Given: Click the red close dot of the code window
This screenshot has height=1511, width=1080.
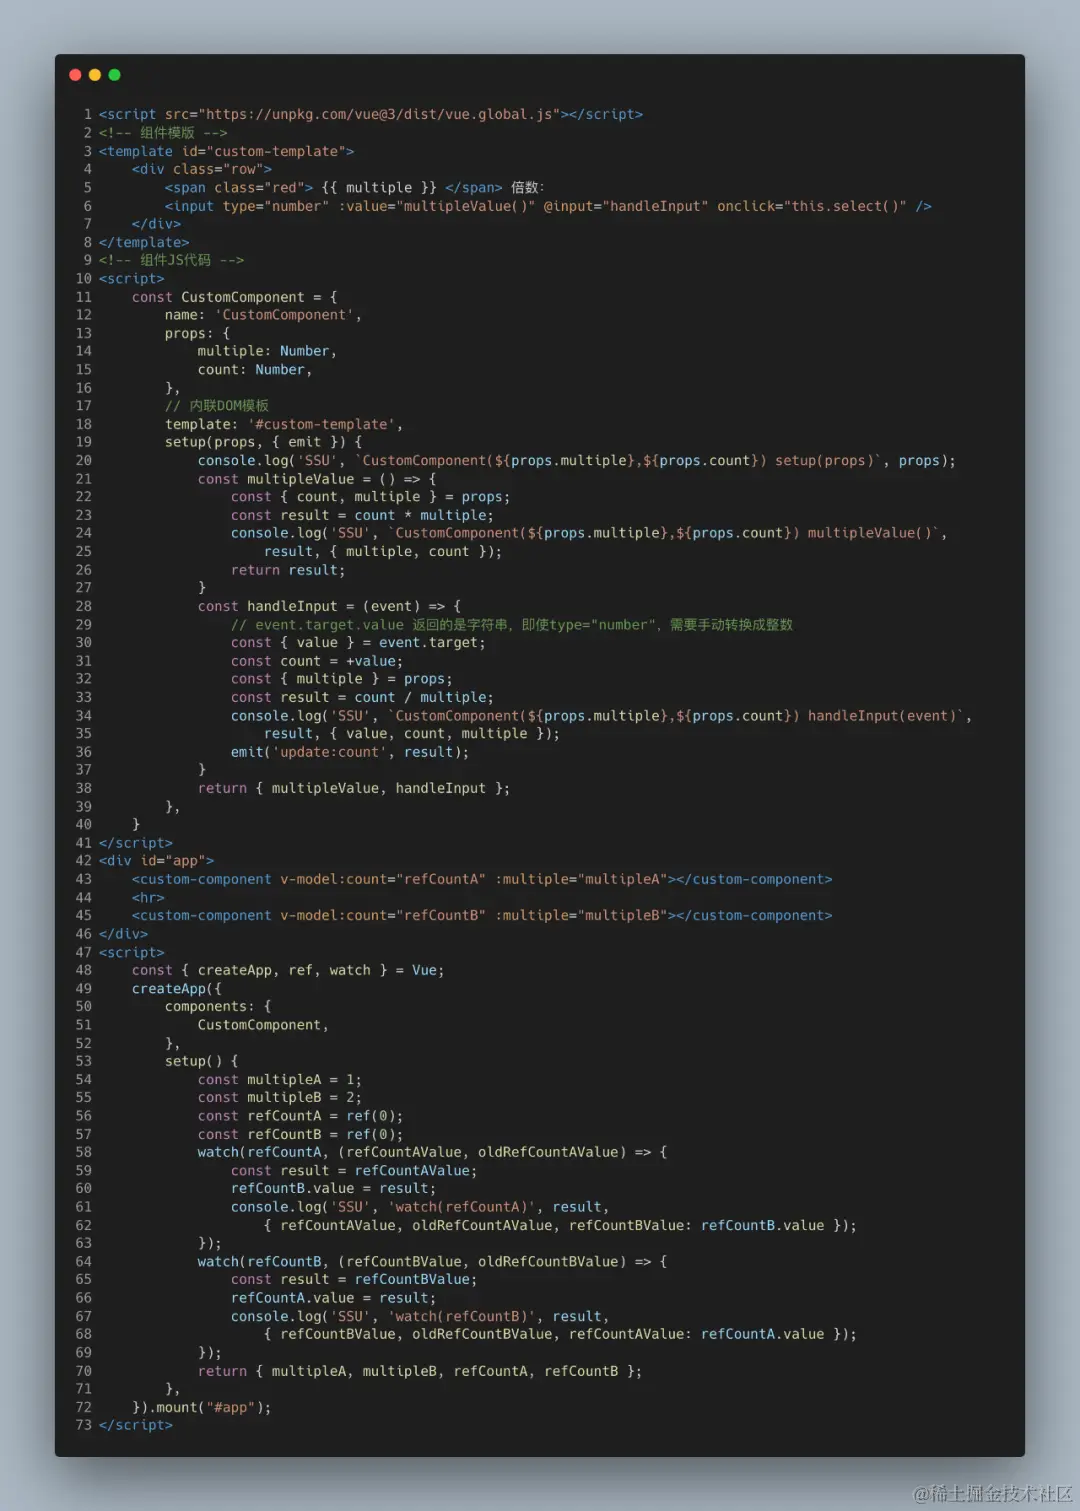Looking at the screenshot, I should 75,75.
